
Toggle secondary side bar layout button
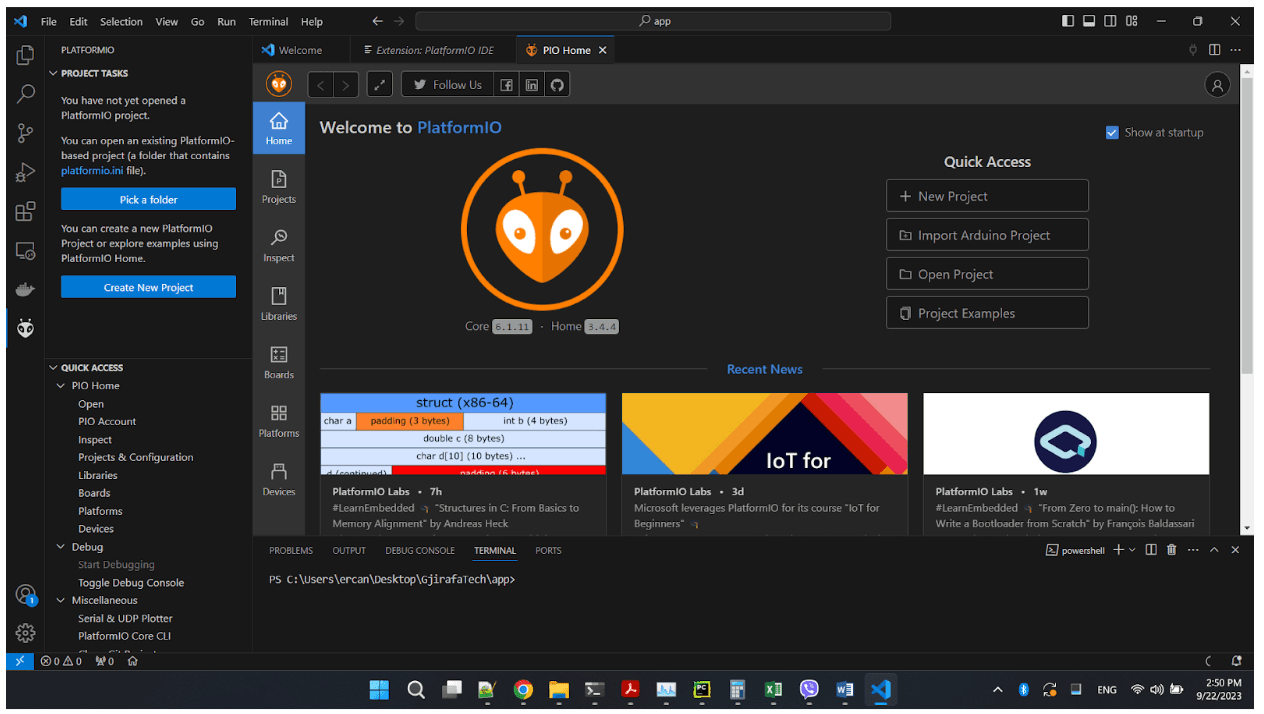coord(1110,21)
